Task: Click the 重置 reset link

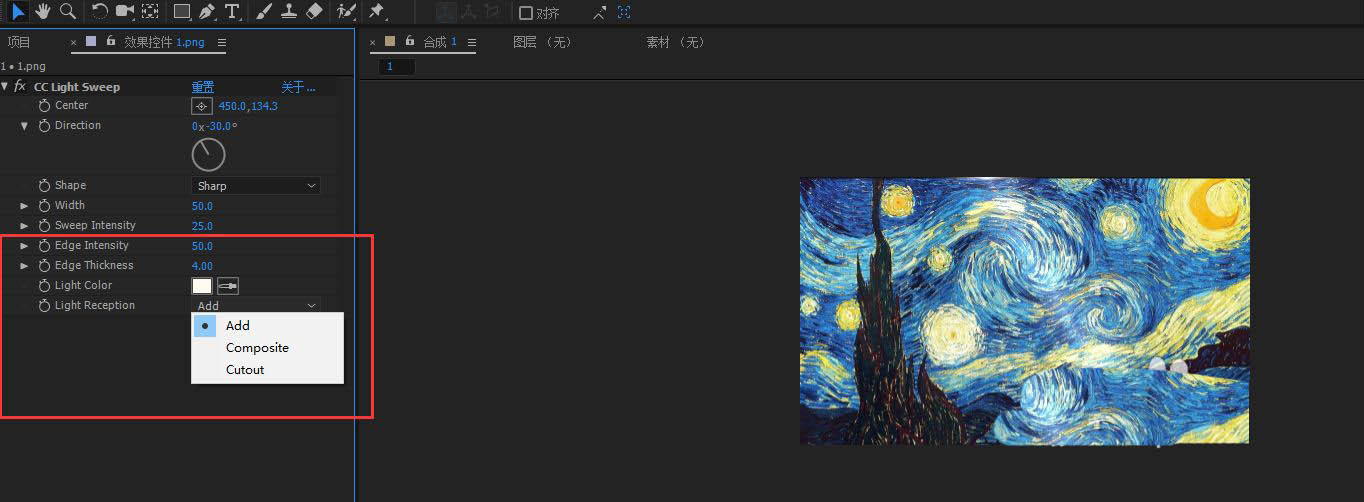Action: point(203,87)
